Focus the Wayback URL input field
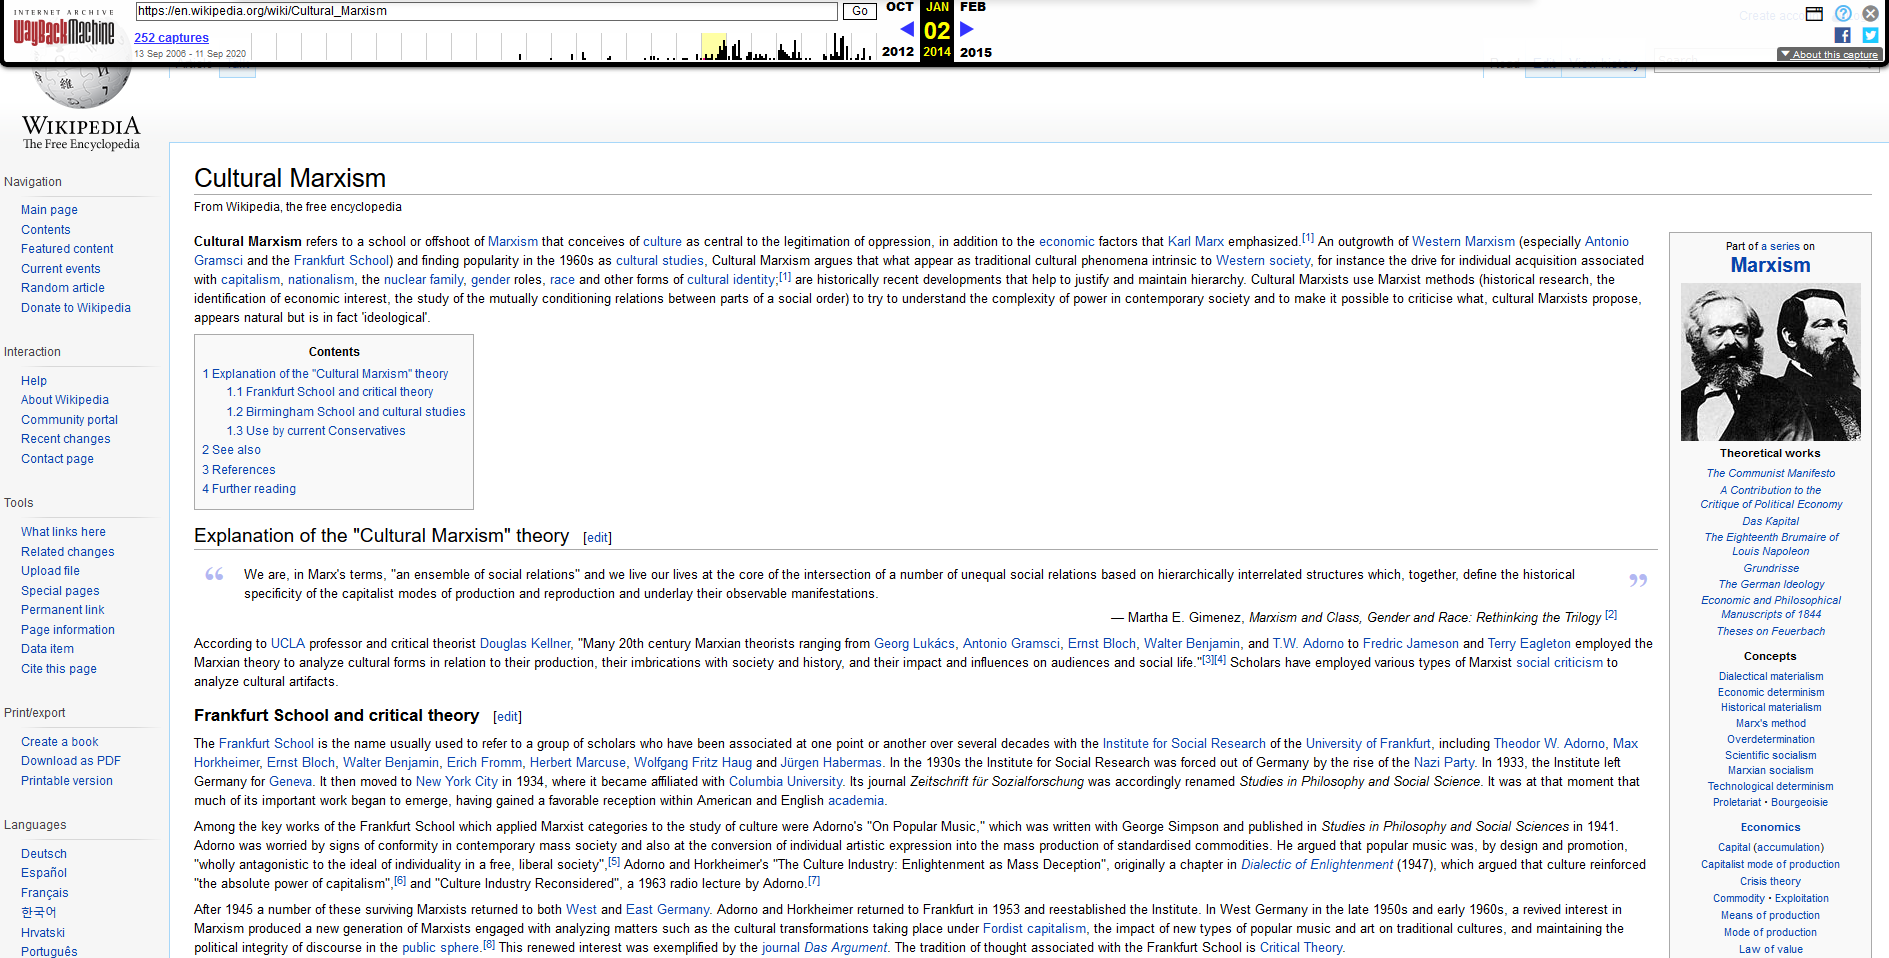 [487, 11]
